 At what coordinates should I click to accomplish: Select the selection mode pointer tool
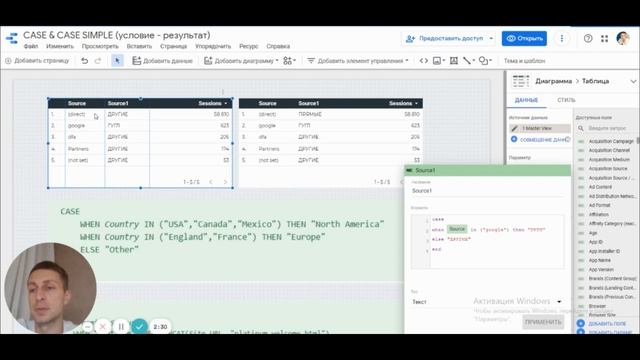coord(117,61)
